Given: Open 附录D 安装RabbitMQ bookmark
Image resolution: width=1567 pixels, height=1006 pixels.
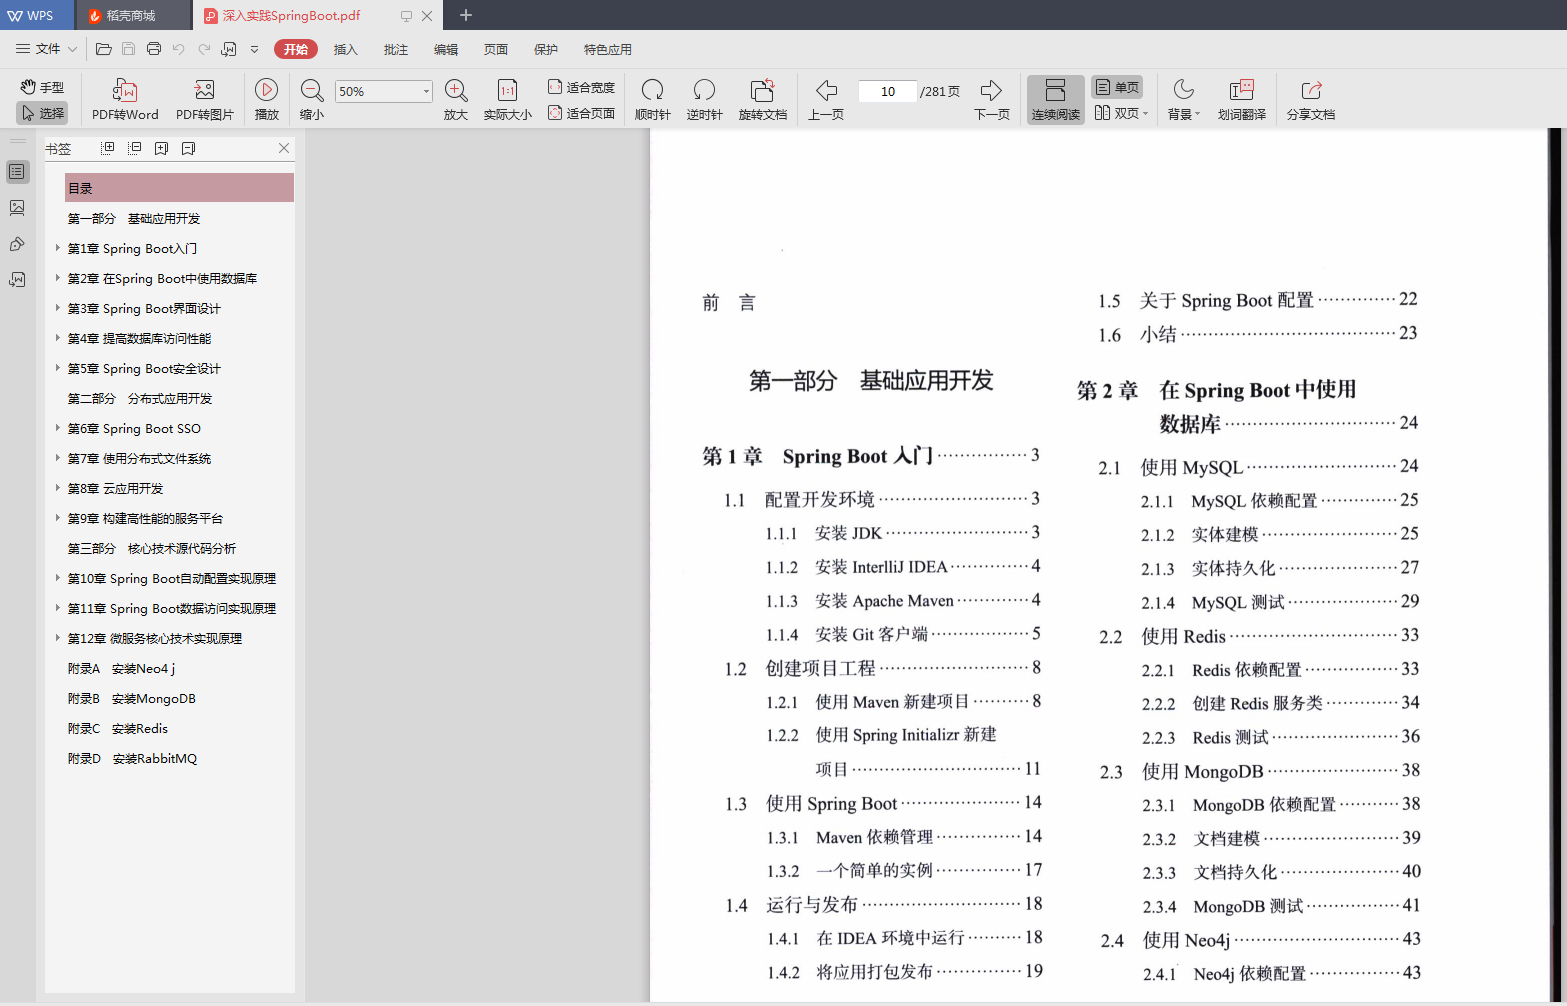Looking at the screenshot, I should tap(132, 758).
